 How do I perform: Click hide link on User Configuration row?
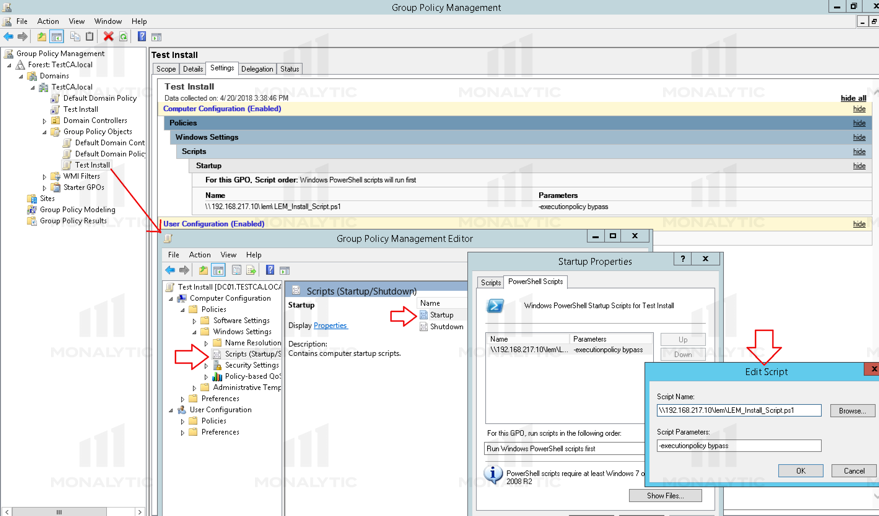click(859, 224)
